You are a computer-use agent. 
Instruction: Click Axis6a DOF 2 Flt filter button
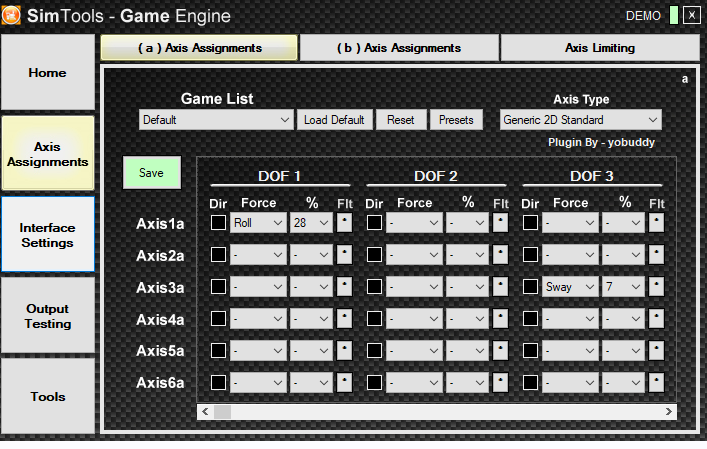(500, 382)
